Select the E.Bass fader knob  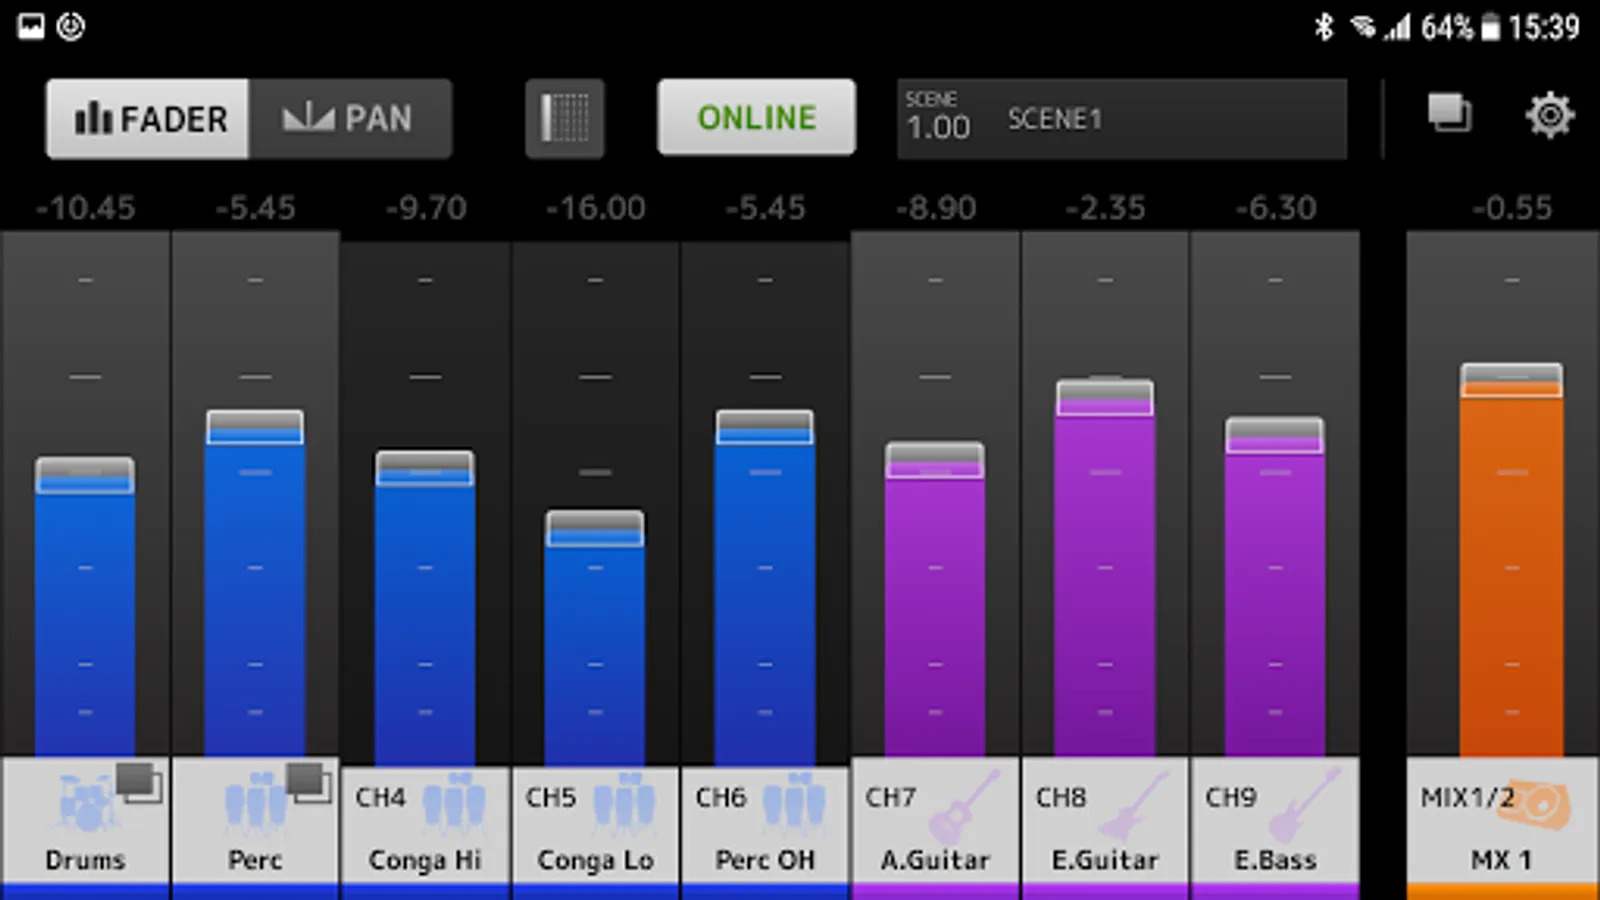pyautogui.click(x=1275, y=435)
